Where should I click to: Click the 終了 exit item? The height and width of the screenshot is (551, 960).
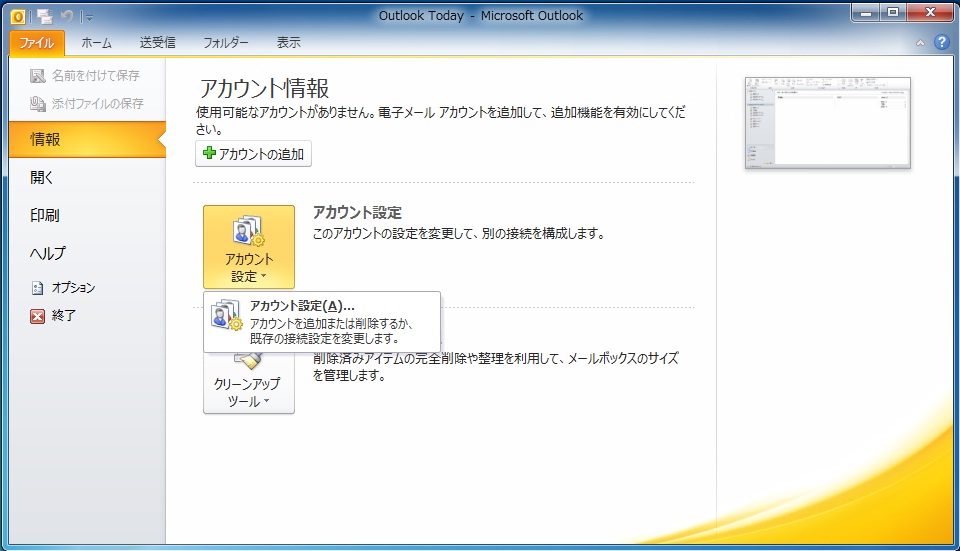coord(53,315)
